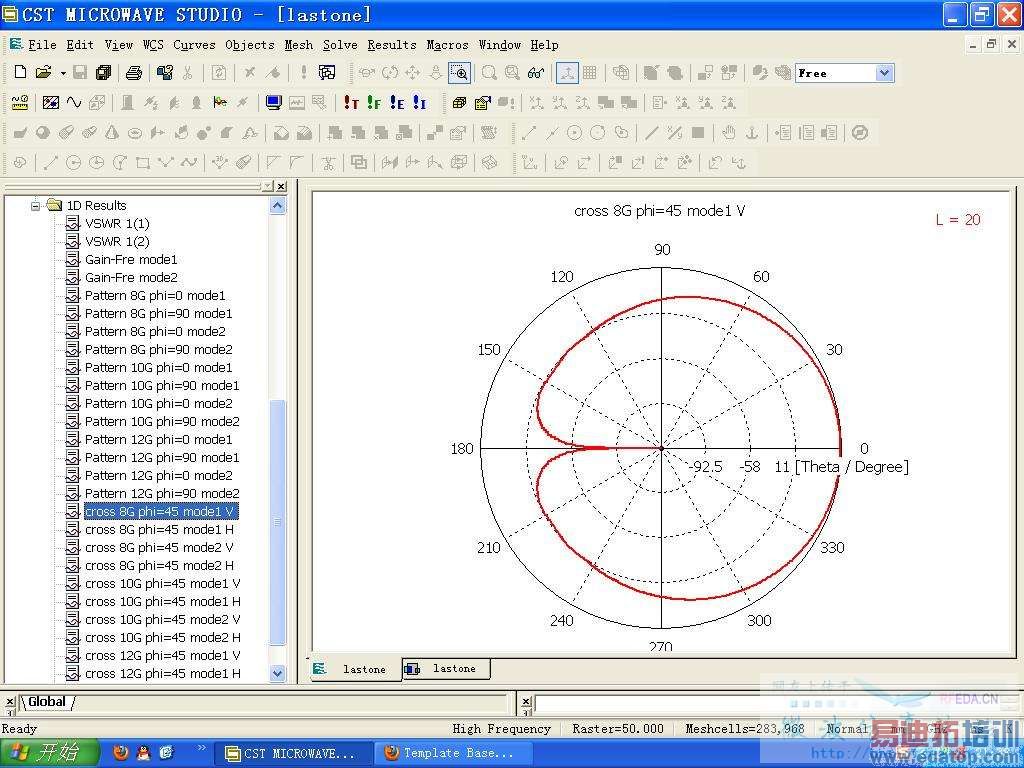Click the sine wave excitation signal icon
Image resolution: width=1024 pixels, height=768 pixels.
point(74,103)
